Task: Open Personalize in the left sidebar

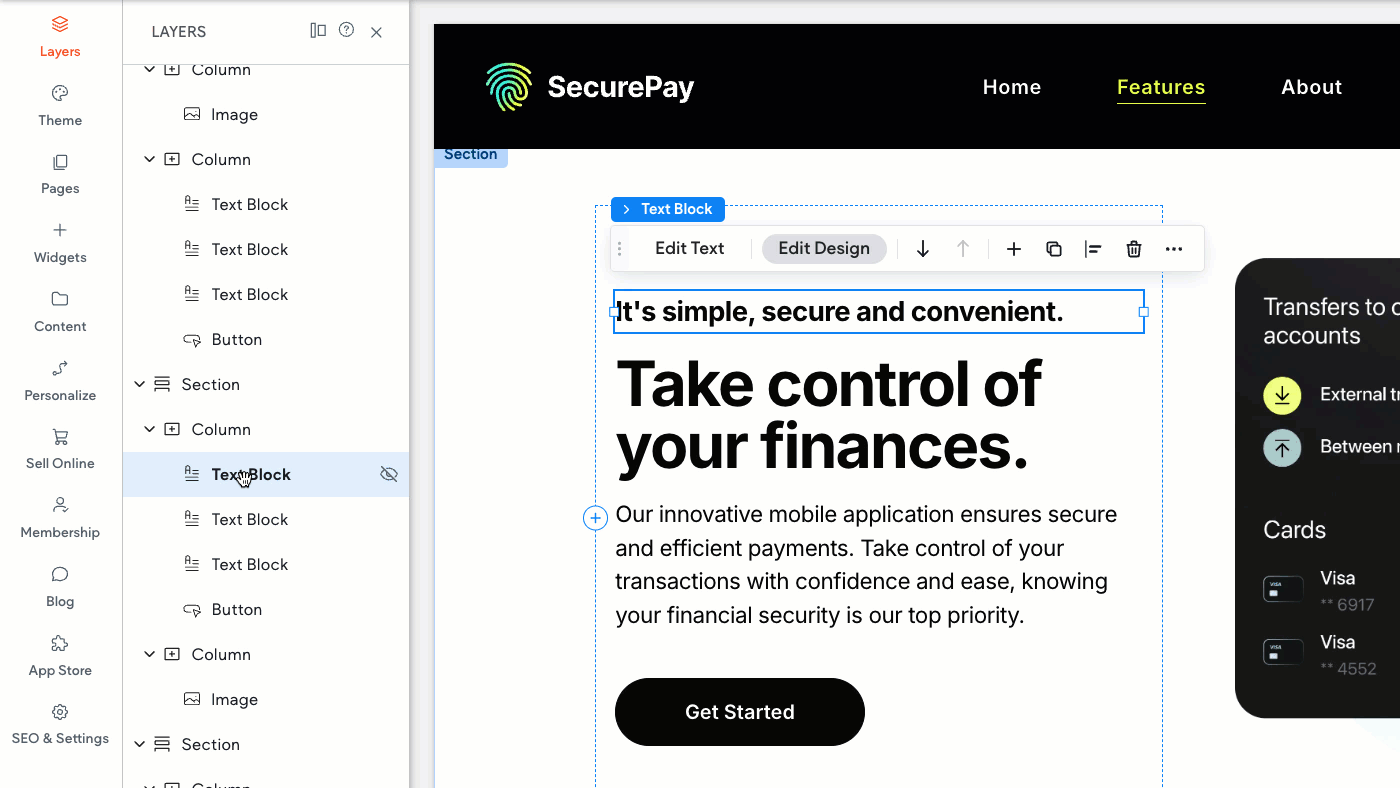Action: 60,380
